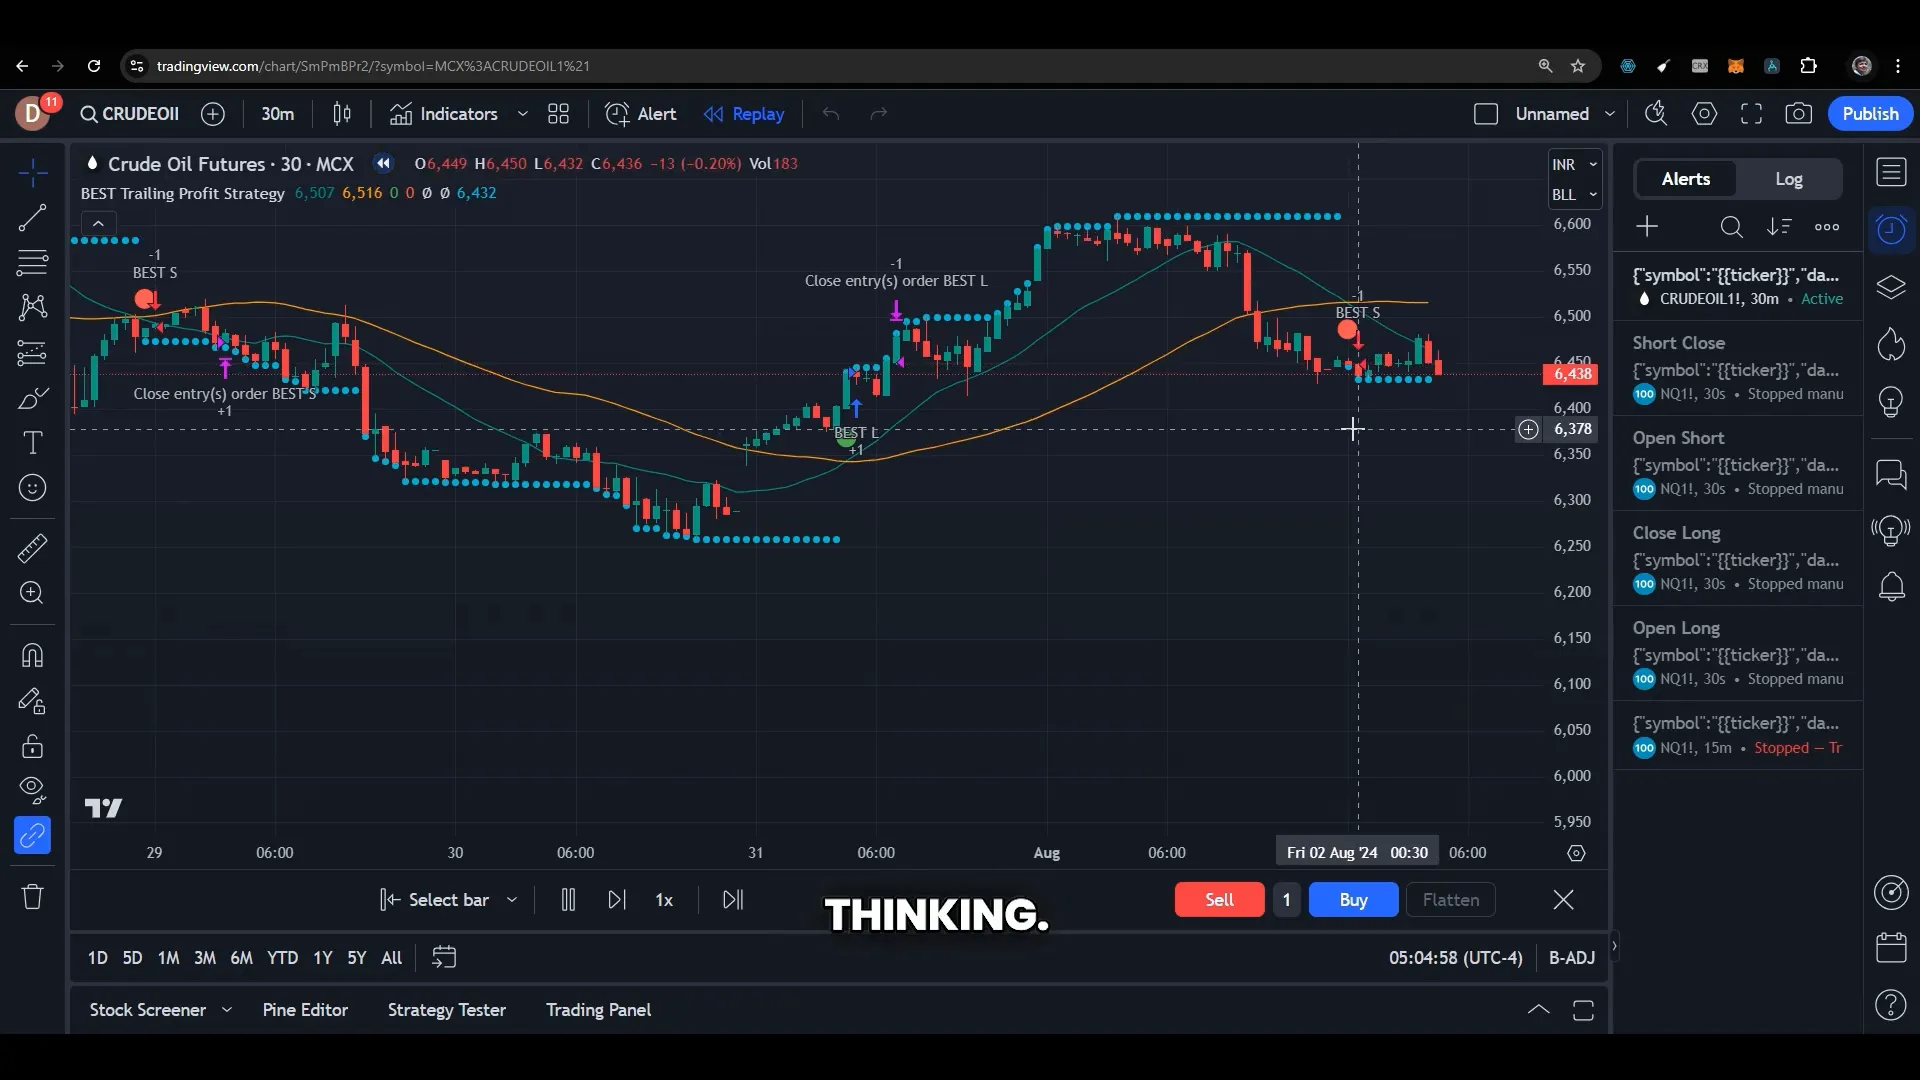Click the red Sell button
This screenshot has height=1080, width=1920.
click(1219, 900)
